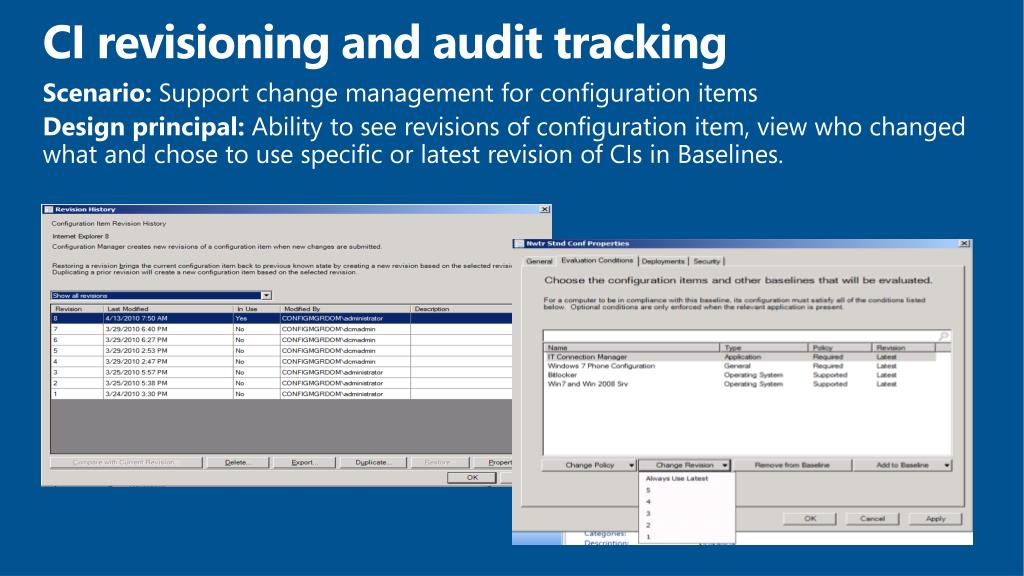Close Nwtr Stnd Conf Properties dialog
This screenshot has width=1024, height=576.
(964, 243)
